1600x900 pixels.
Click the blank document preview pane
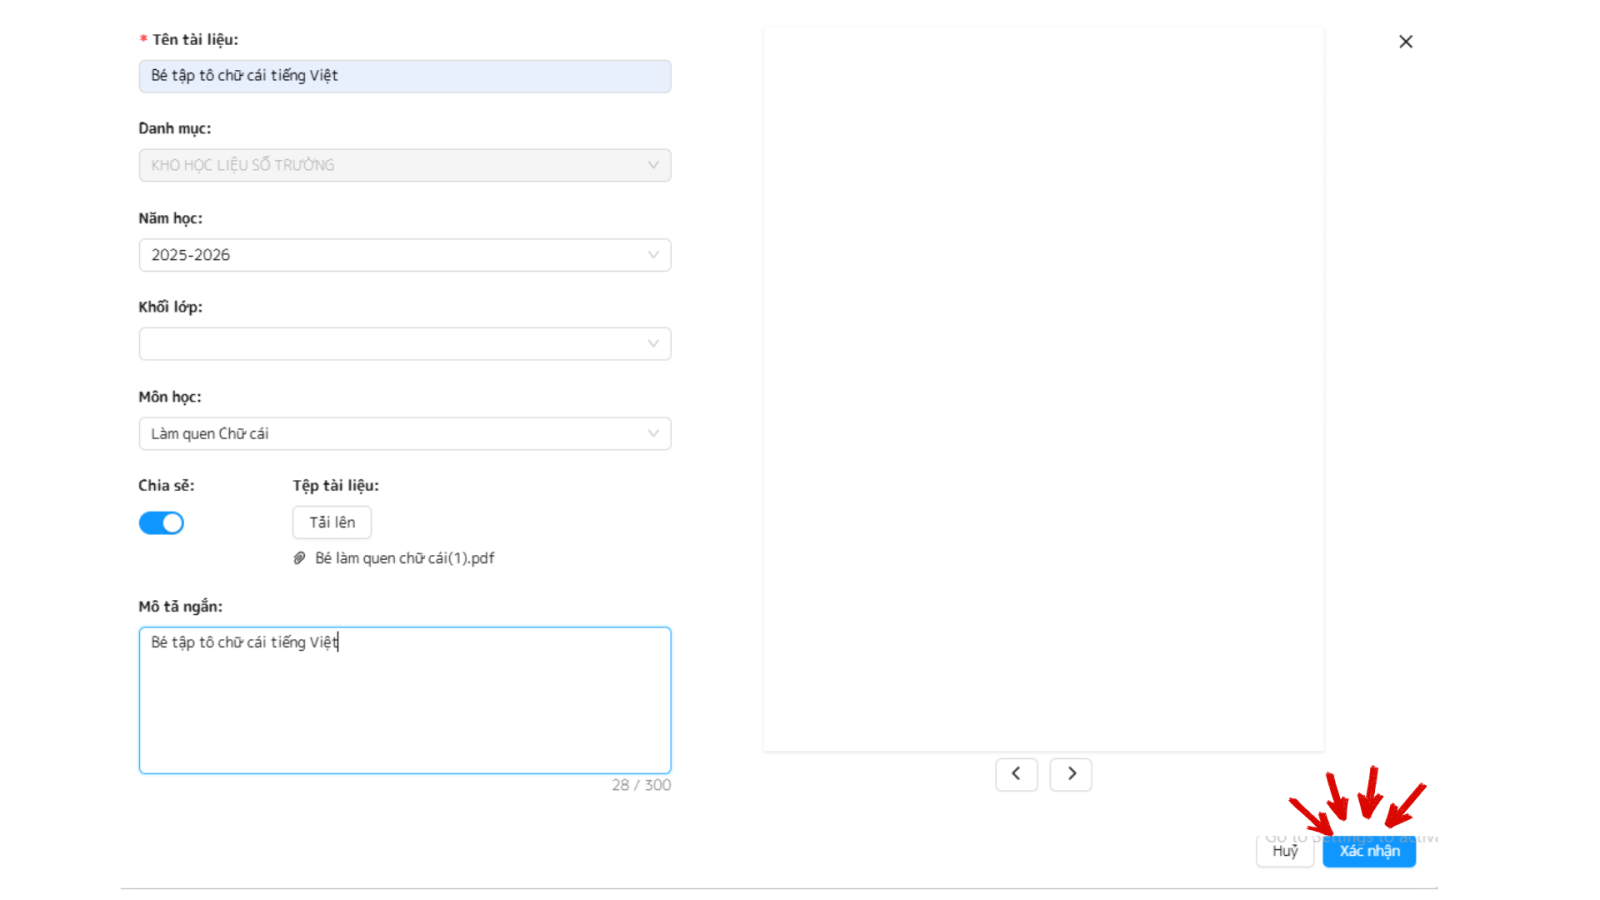point(1043,390)
